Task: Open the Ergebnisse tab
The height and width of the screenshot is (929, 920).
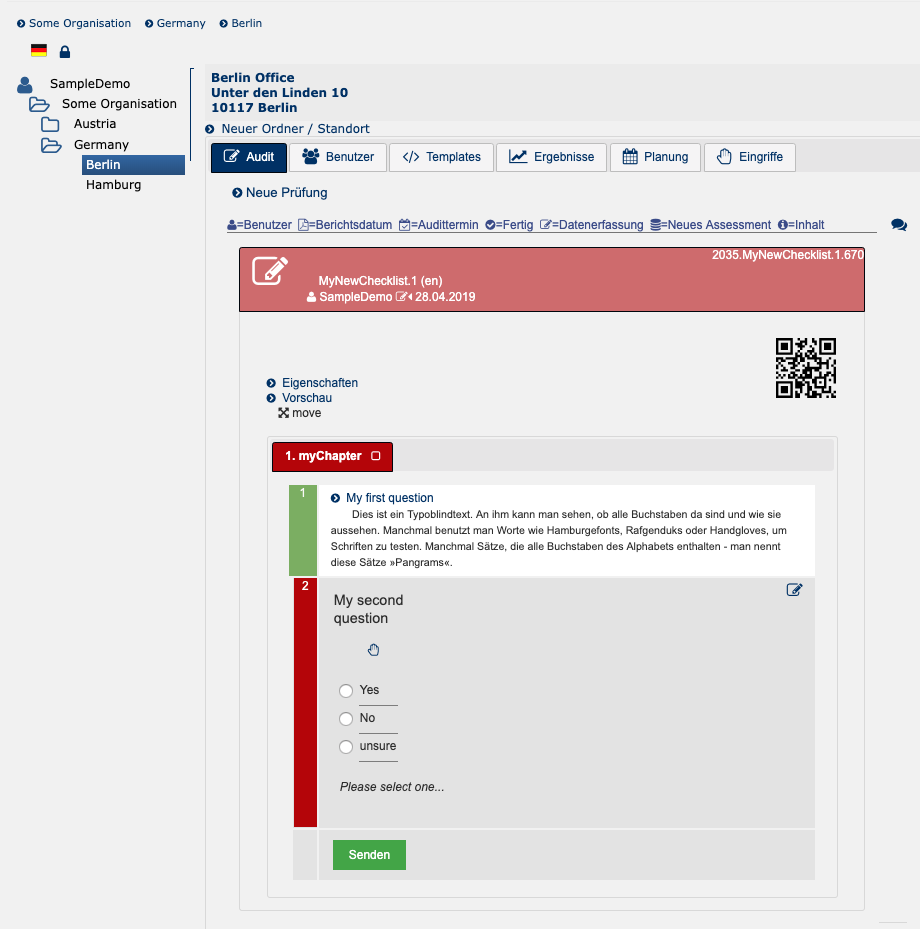Action: [x=551, y=157]
